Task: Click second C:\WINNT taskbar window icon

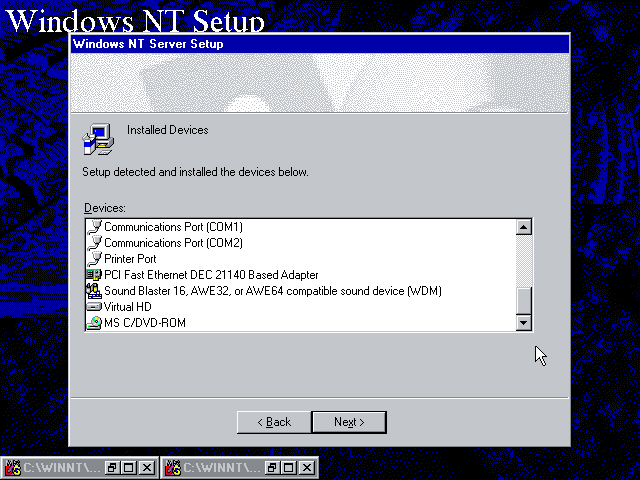Action: [x=173, y=468]
